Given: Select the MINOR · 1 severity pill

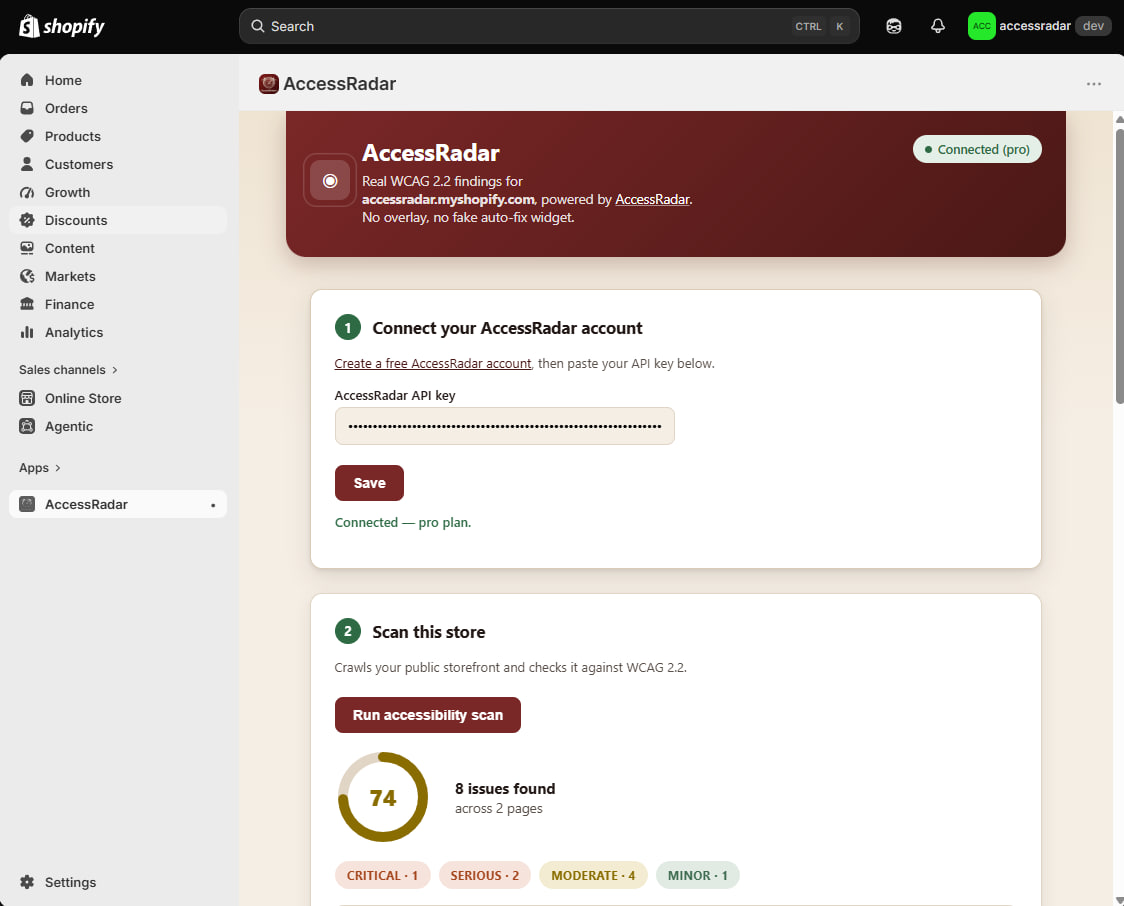Looking at the screenshot, I should pos(697,875).
